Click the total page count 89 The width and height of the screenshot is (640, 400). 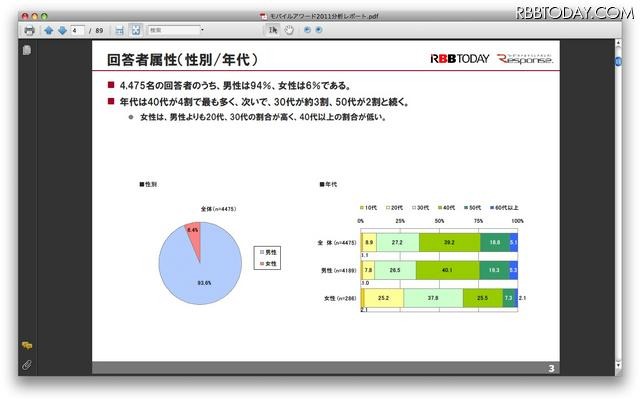(x=99, y=31)
